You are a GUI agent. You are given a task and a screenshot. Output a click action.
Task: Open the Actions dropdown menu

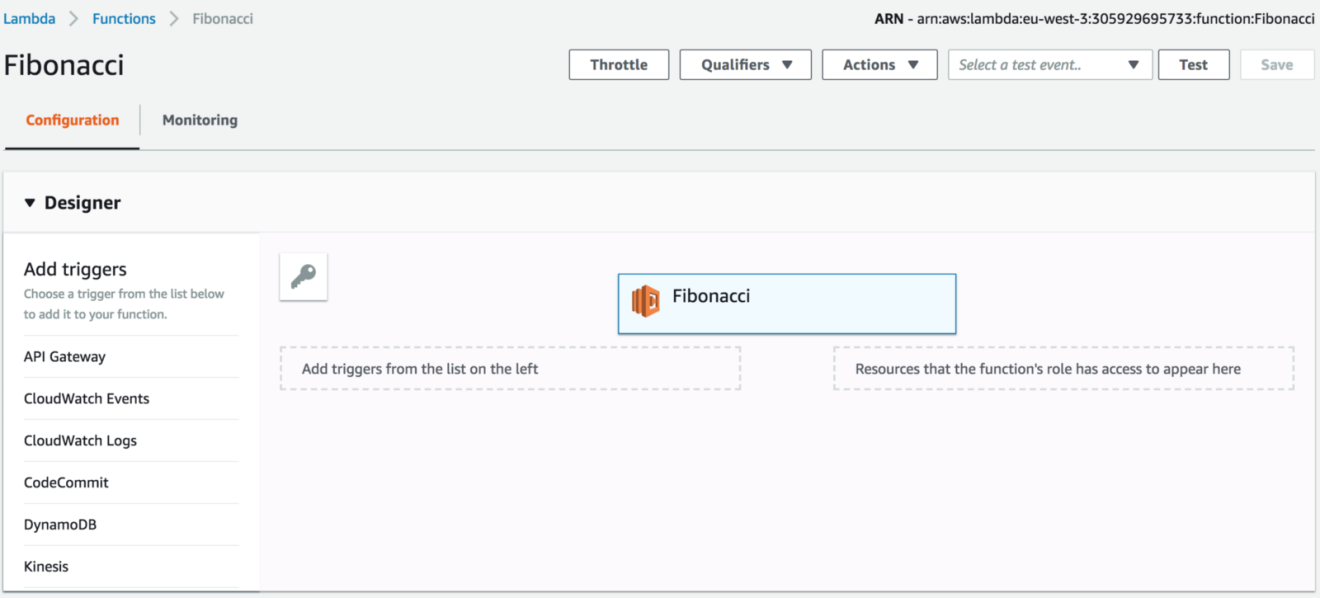(880, 65)
